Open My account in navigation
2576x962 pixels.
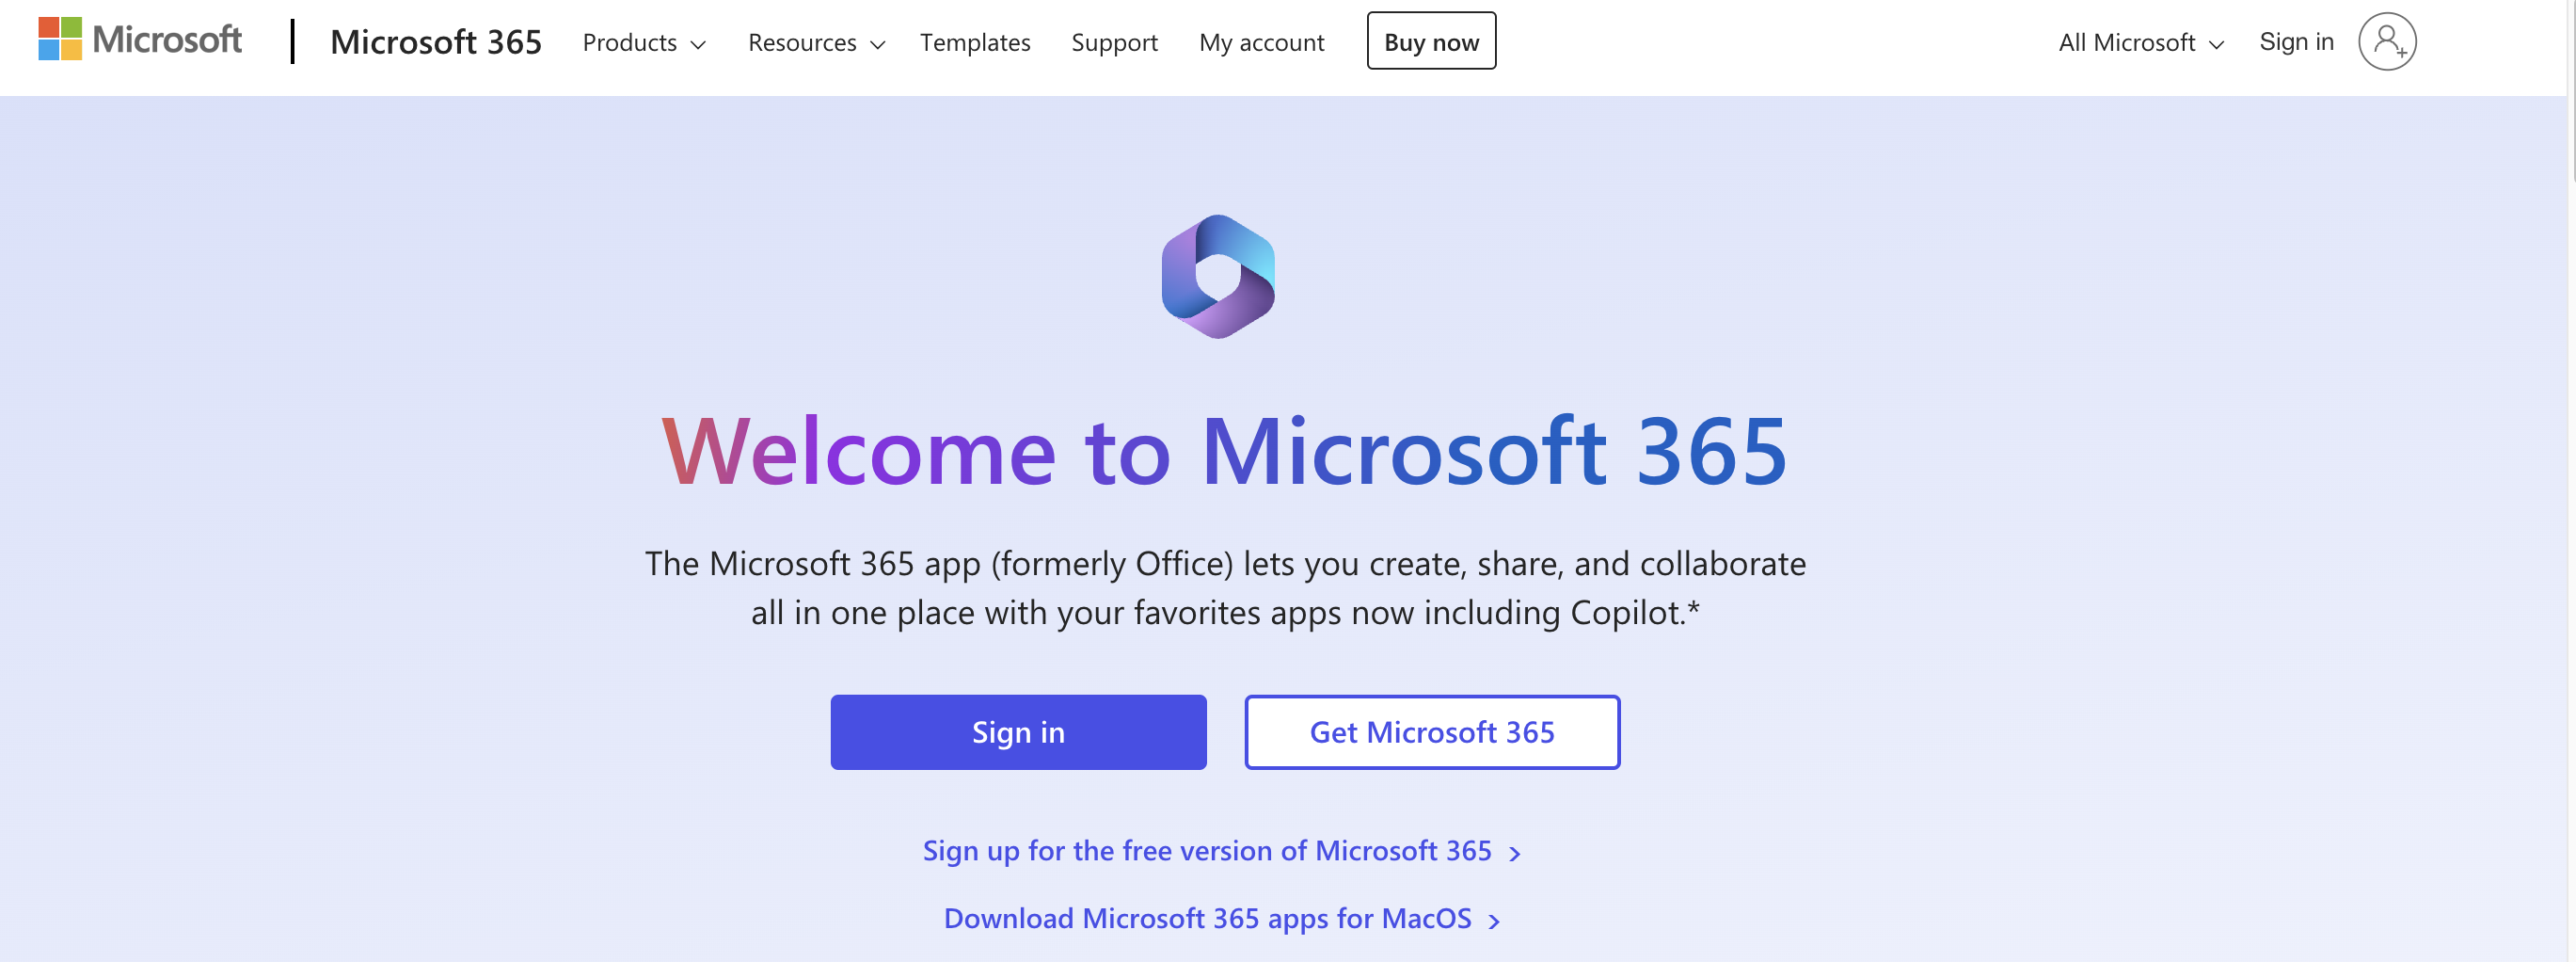pos(1261,43)
